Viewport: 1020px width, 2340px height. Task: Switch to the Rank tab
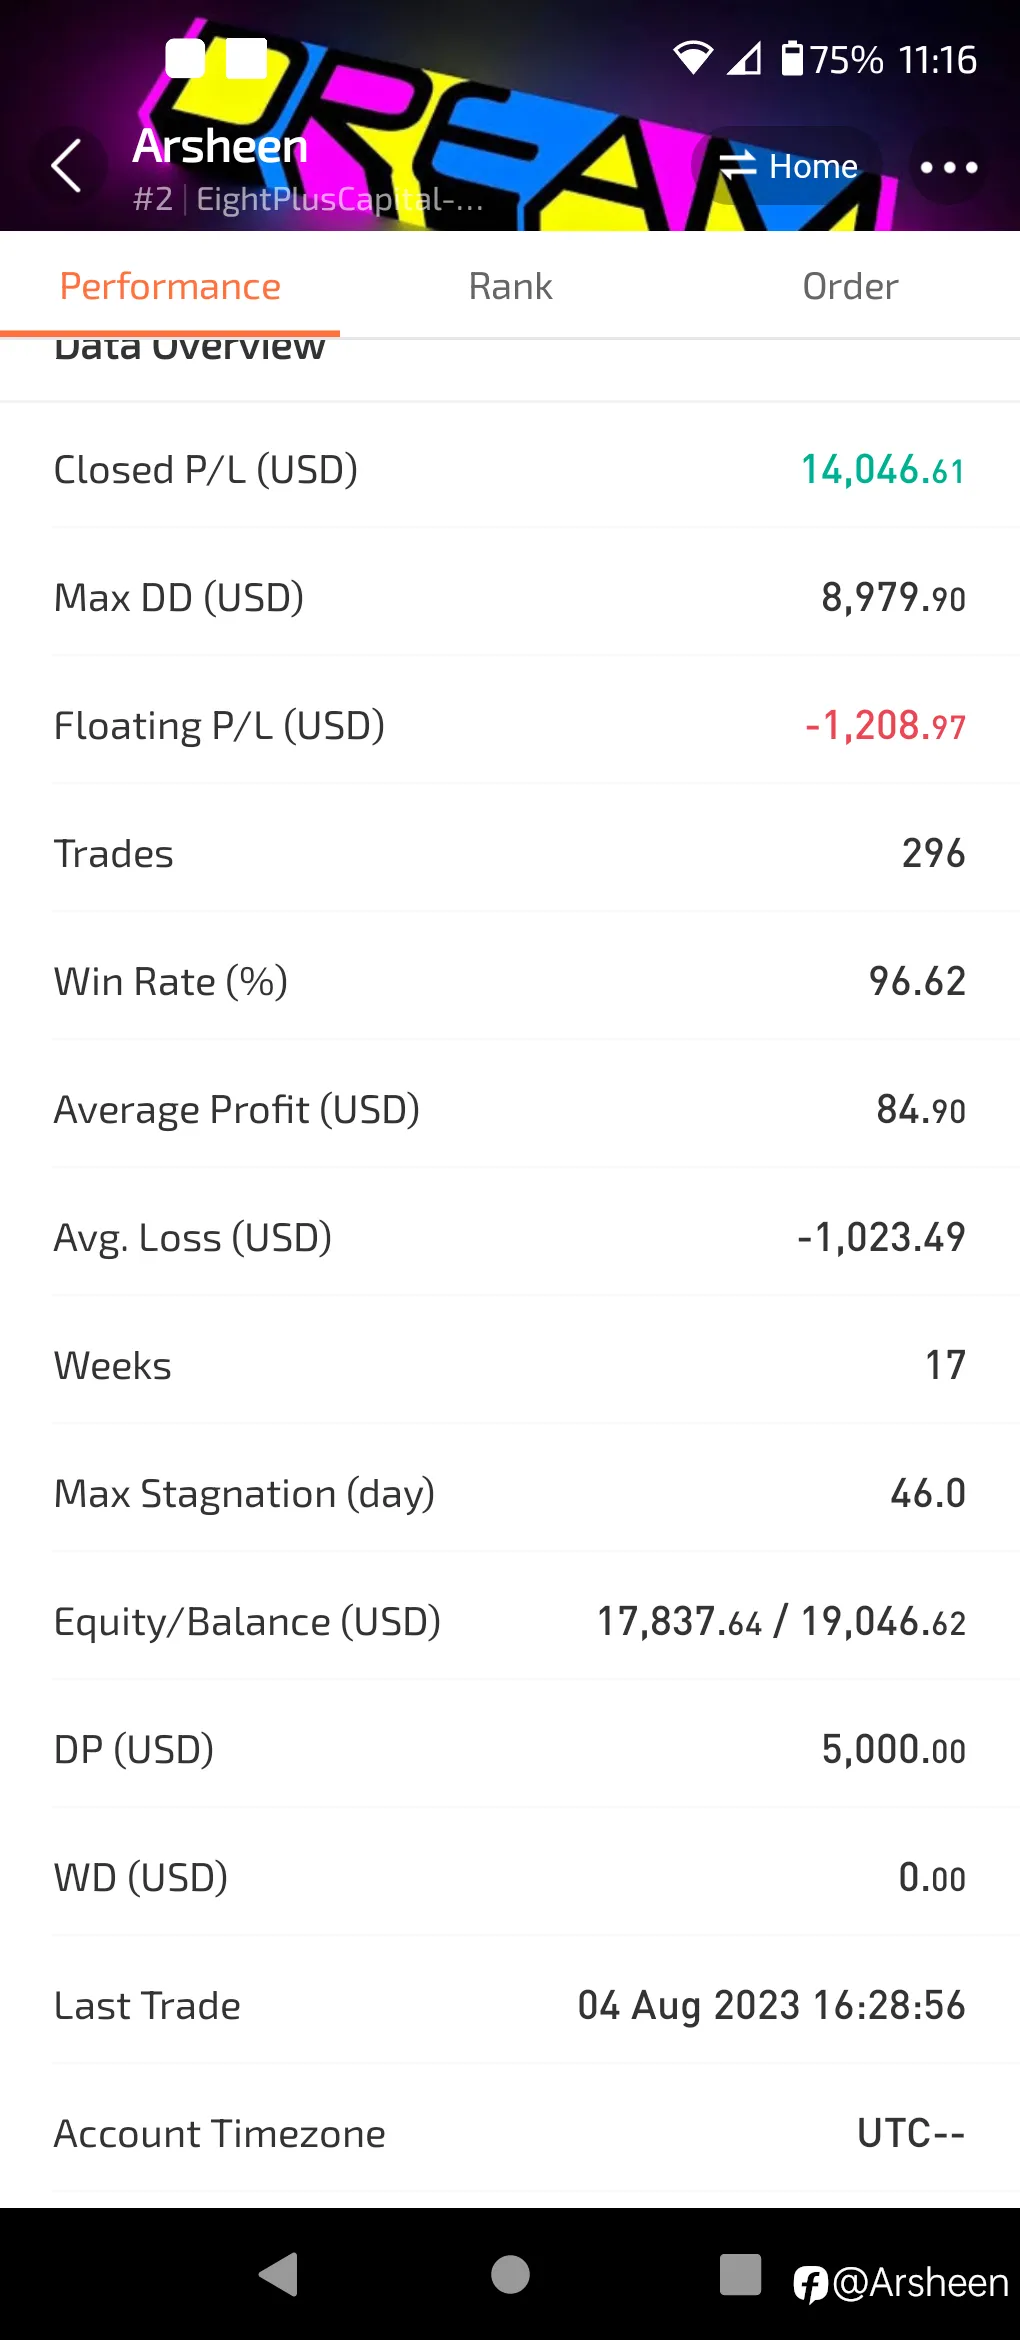coord(510,287)
